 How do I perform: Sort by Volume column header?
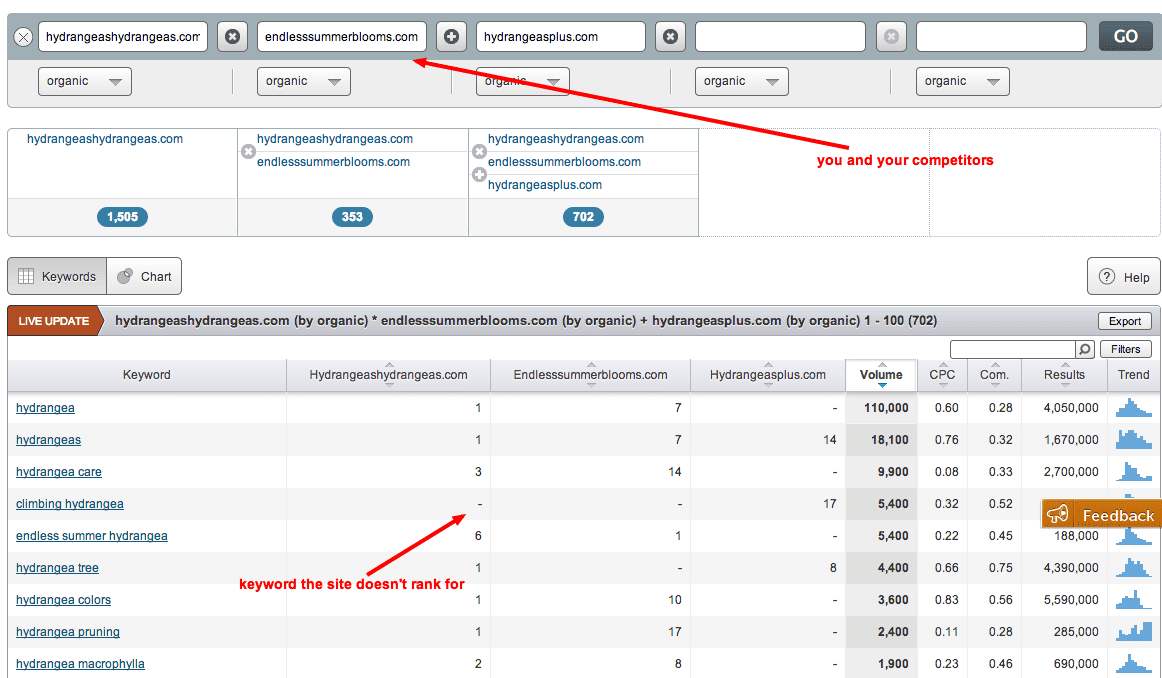(880, 375)
